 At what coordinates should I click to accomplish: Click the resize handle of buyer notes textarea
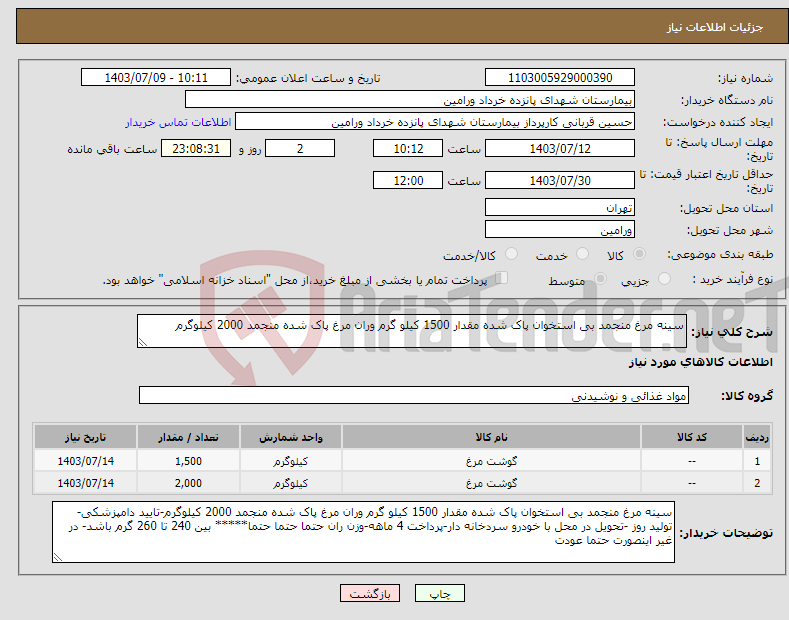pyautogui.click(x=58, y=557)
